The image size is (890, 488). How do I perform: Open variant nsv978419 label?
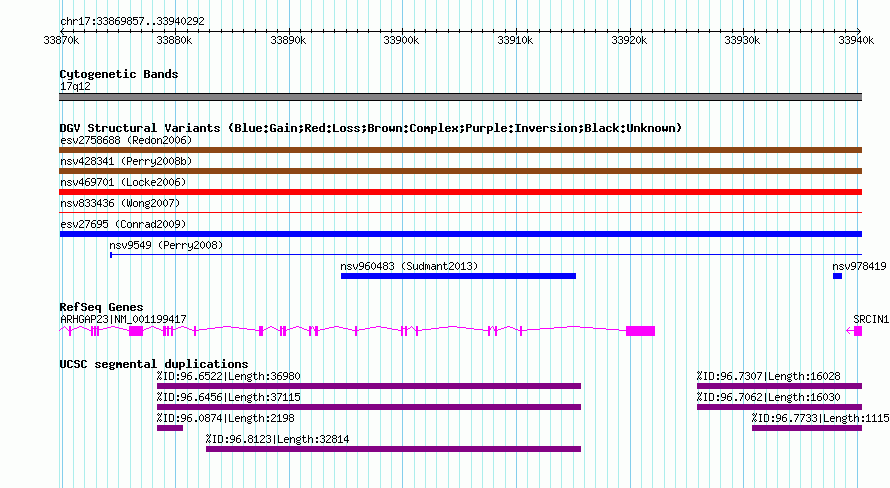tap(859, 266)
